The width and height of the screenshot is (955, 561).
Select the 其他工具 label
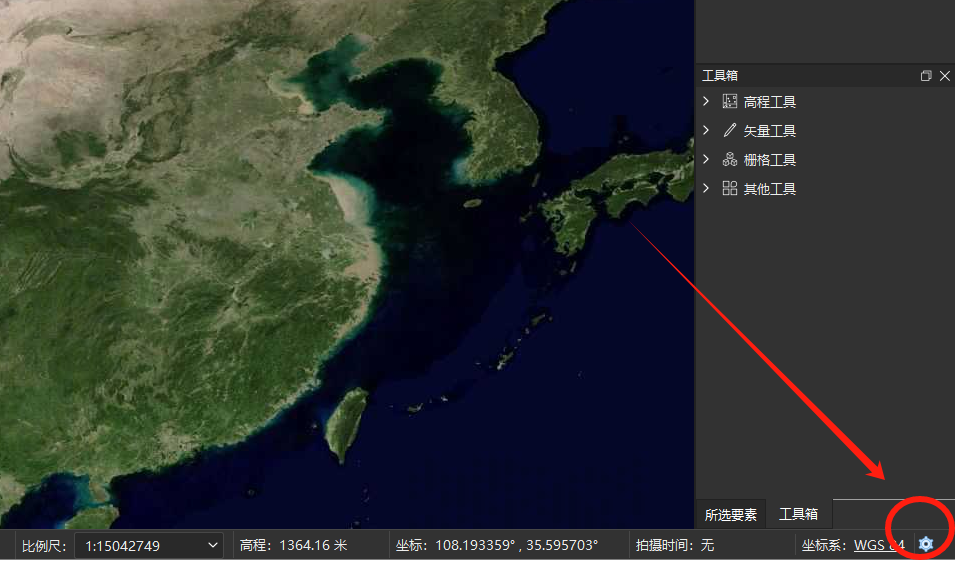coord(770,189)
